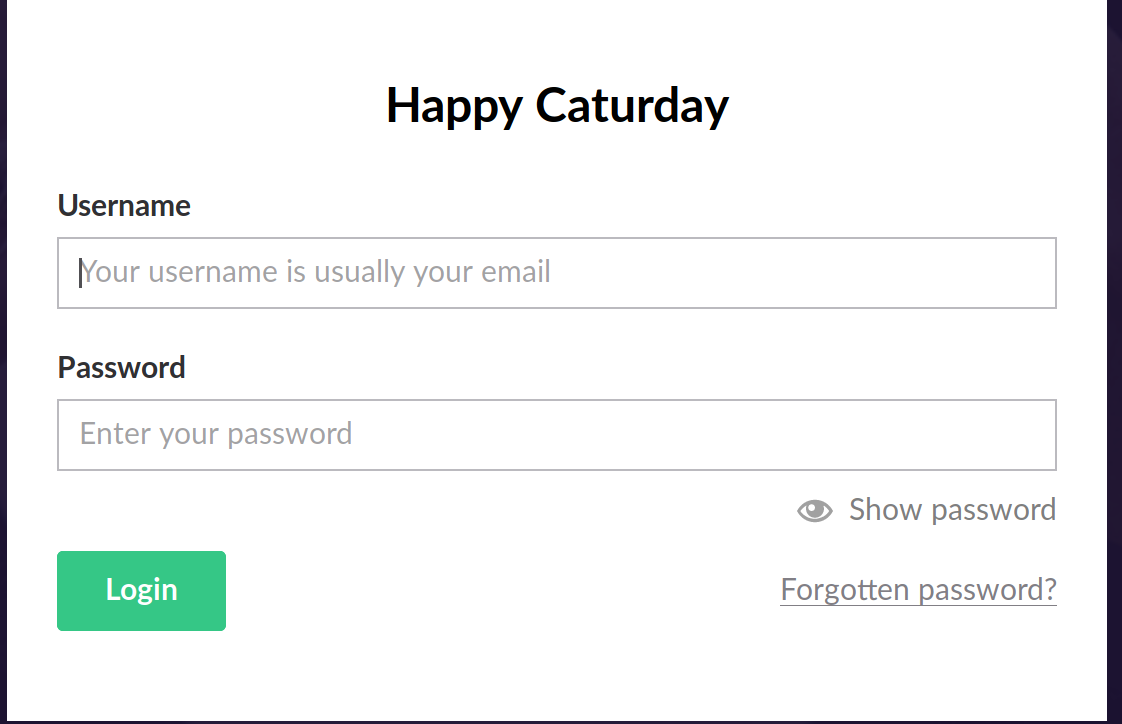The height and width of the screenshot is (724, 1122).
Task: Select the Forgotten password? recovery link
Action: click(x=918, y=589)
